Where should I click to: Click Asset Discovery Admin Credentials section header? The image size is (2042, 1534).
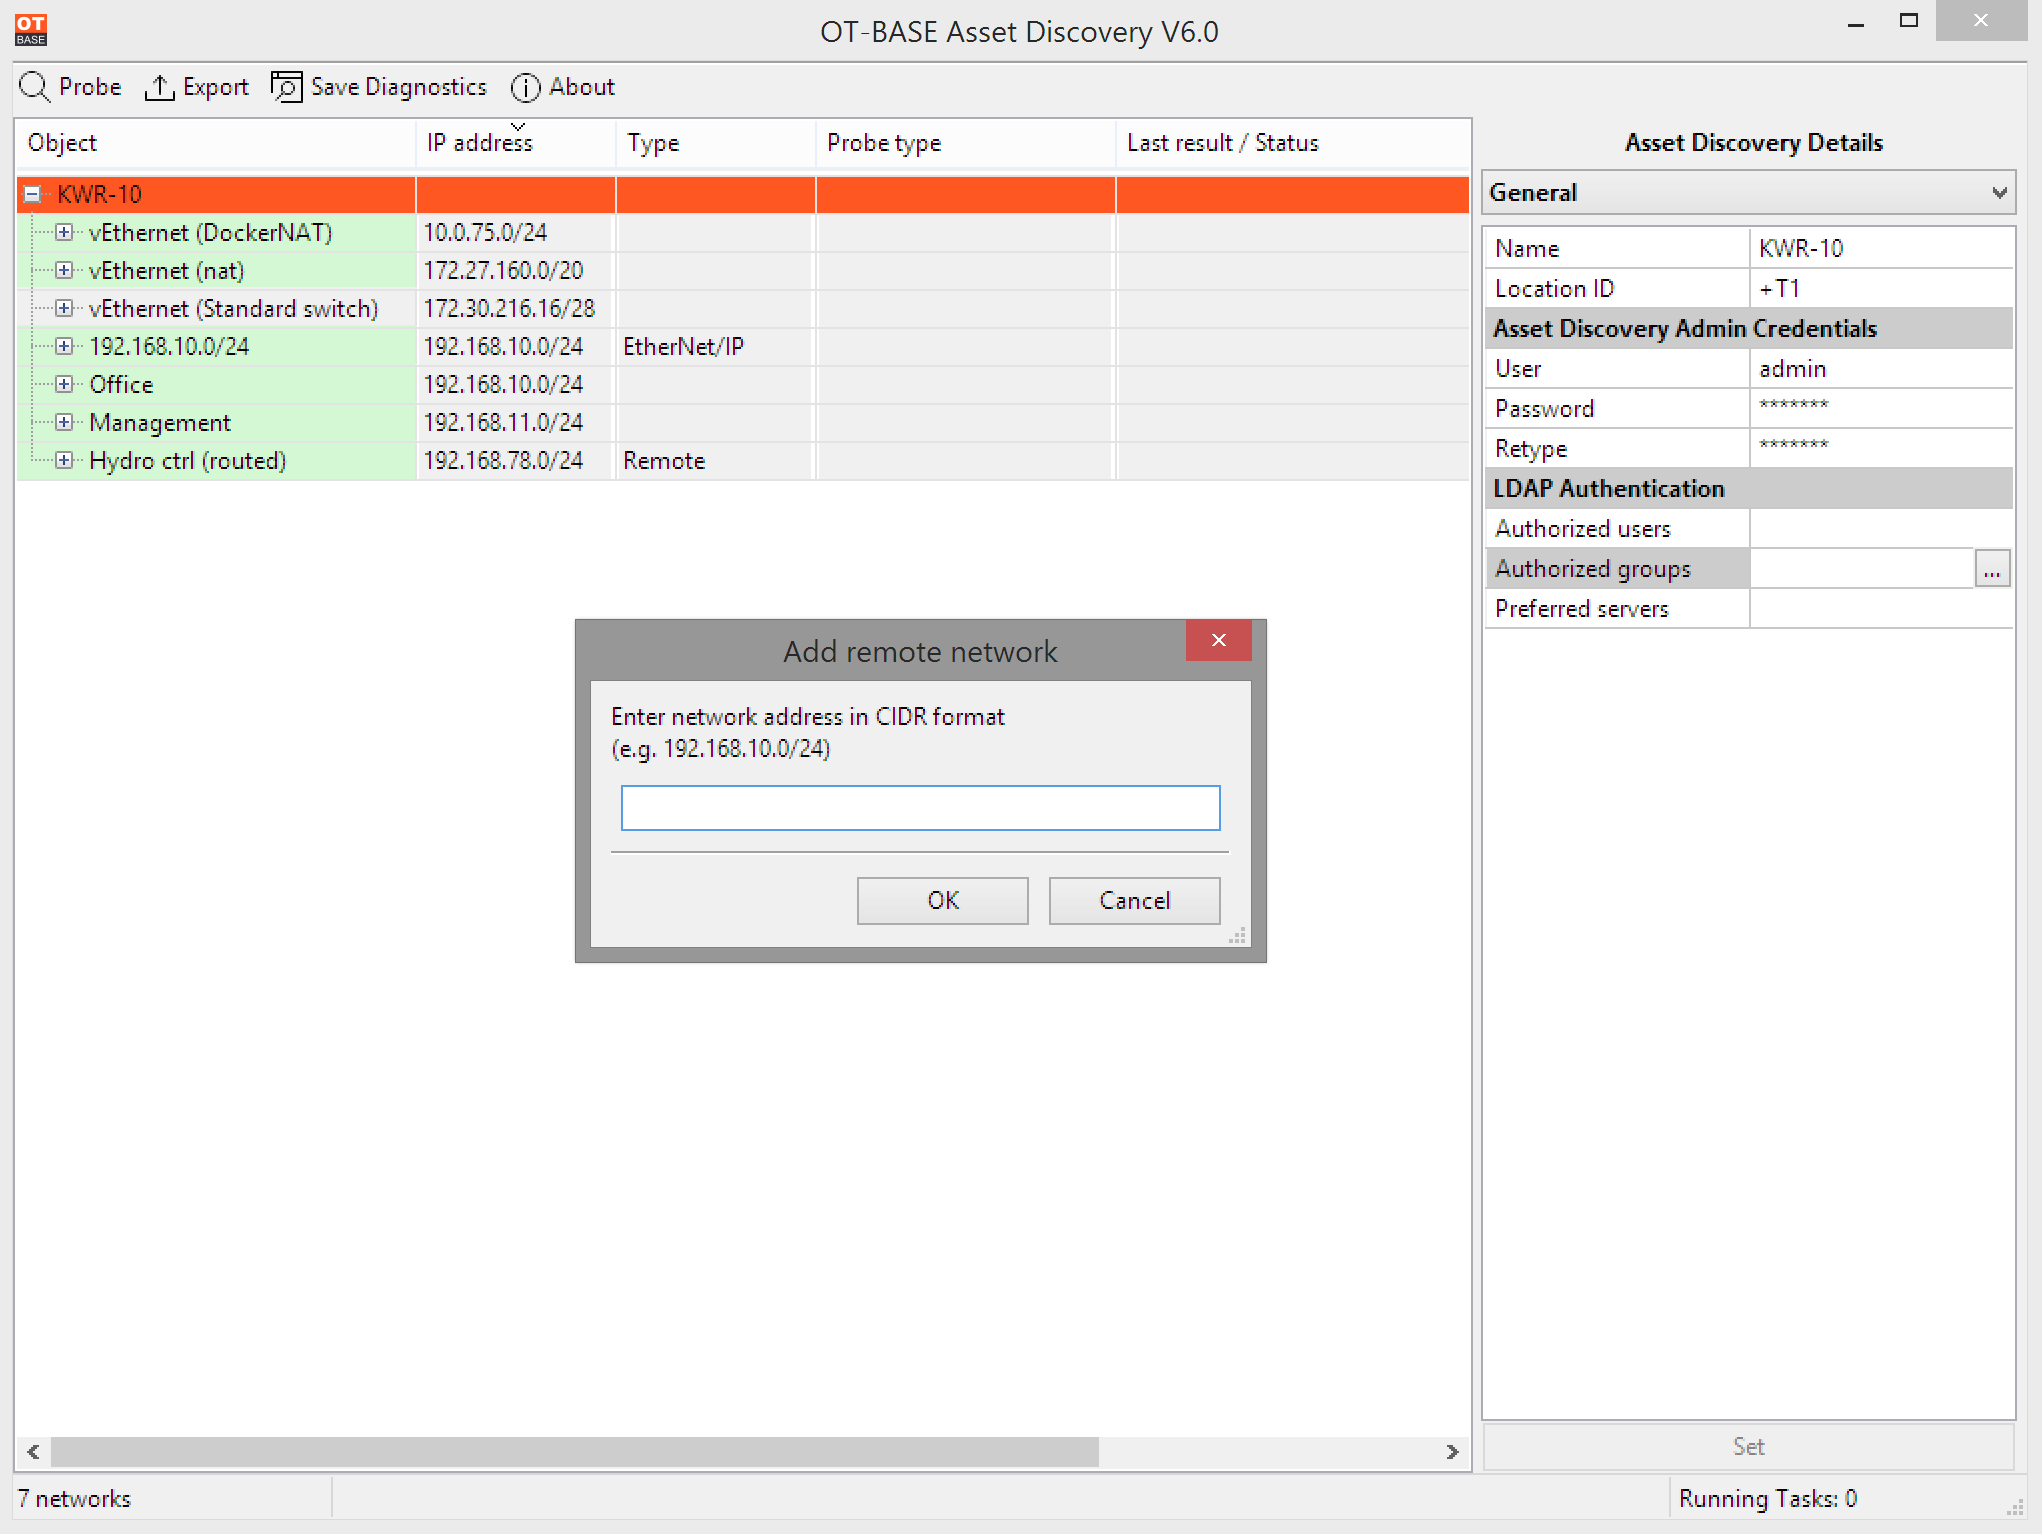click(x=1748, y=328)
